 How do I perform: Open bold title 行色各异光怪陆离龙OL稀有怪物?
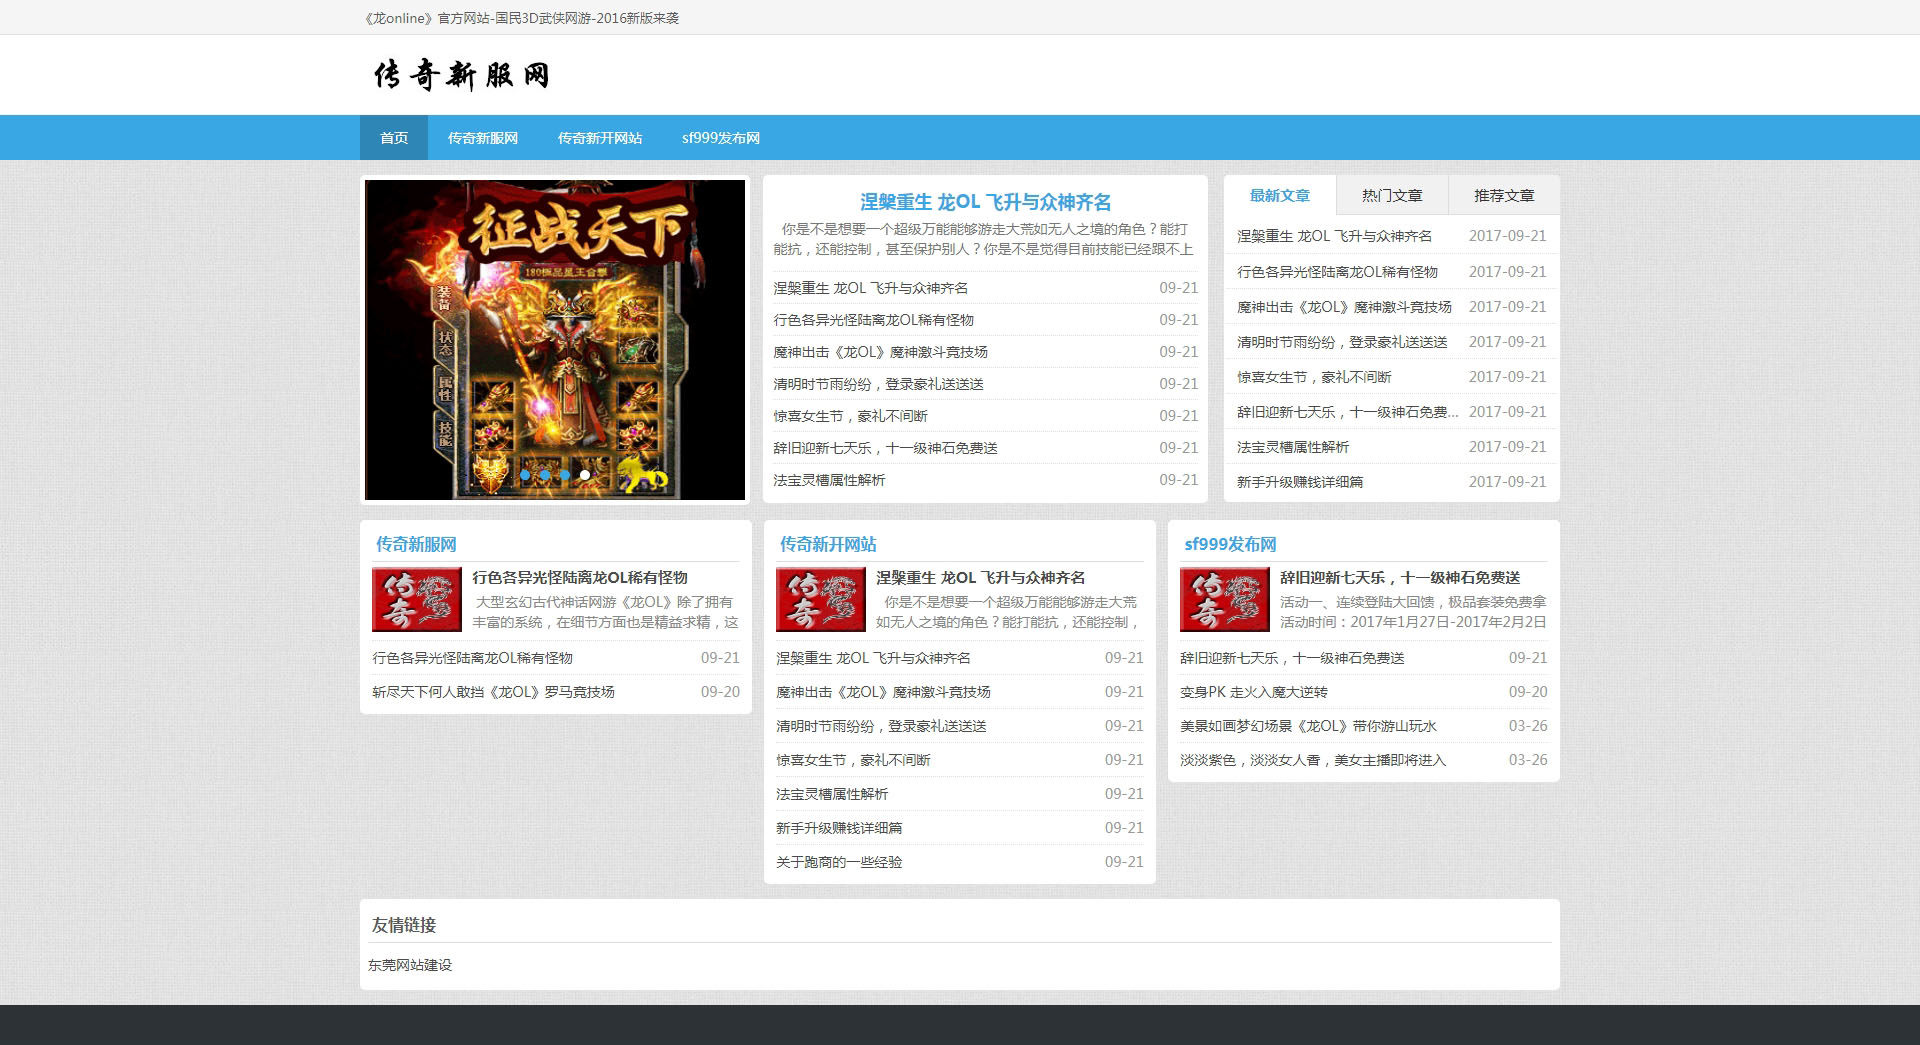pyautogui.click(x=580, y=578)
